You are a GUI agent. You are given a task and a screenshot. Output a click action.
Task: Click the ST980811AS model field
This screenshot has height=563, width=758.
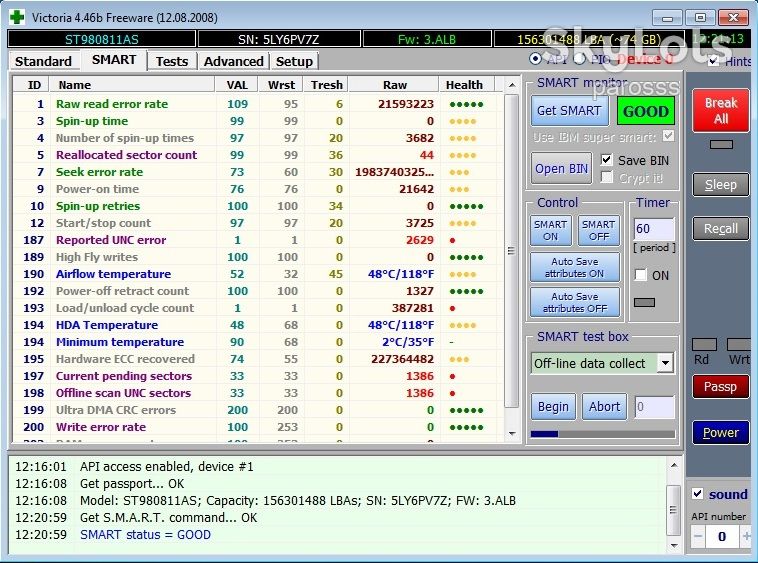(102, 39)
